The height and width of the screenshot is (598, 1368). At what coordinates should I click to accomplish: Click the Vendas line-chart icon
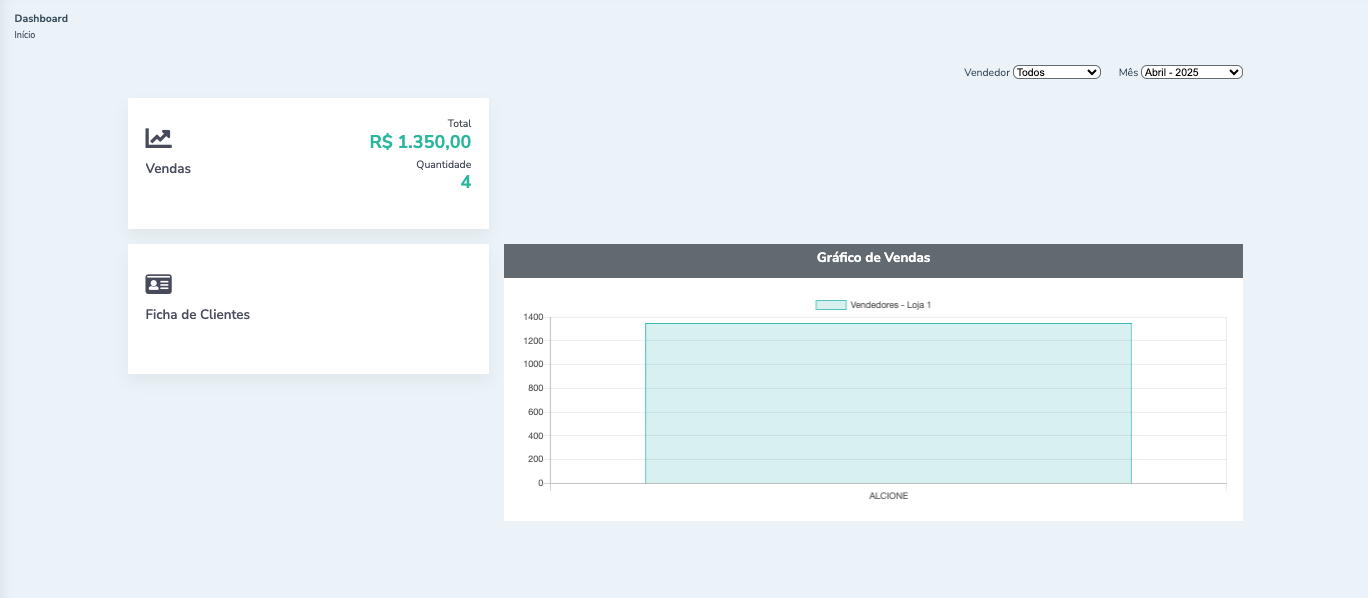[x=158, y=138]
